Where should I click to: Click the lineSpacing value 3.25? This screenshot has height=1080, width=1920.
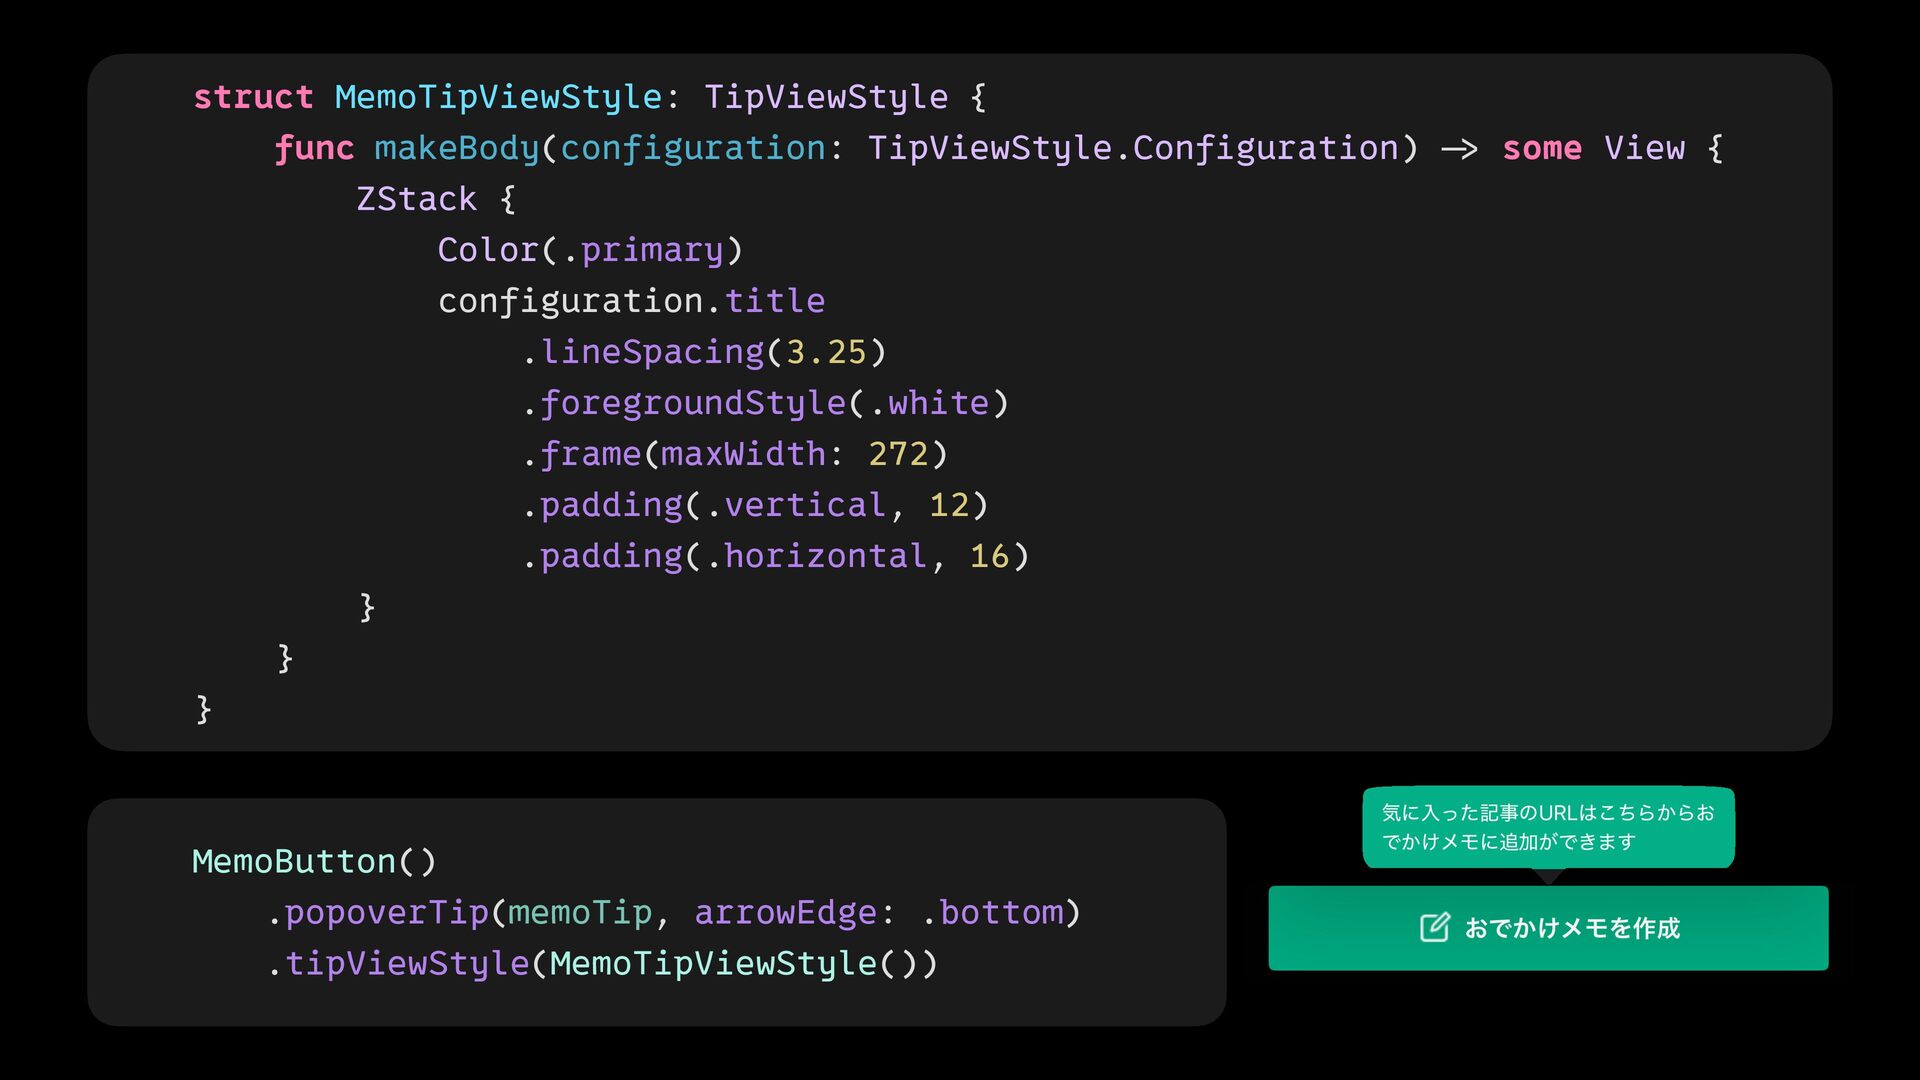tap(826, 352)
